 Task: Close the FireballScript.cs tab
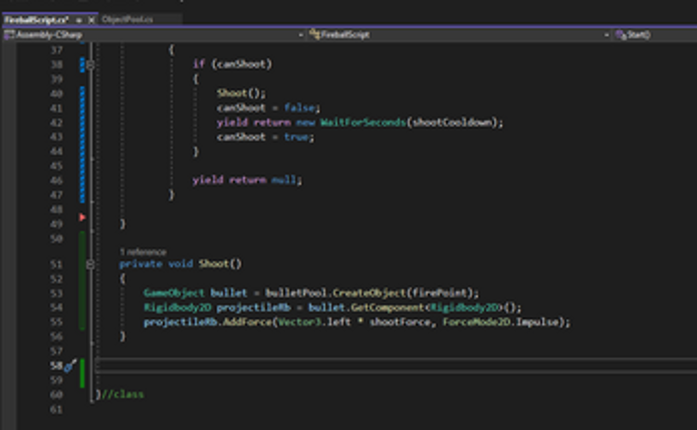[x=92, y=19]
